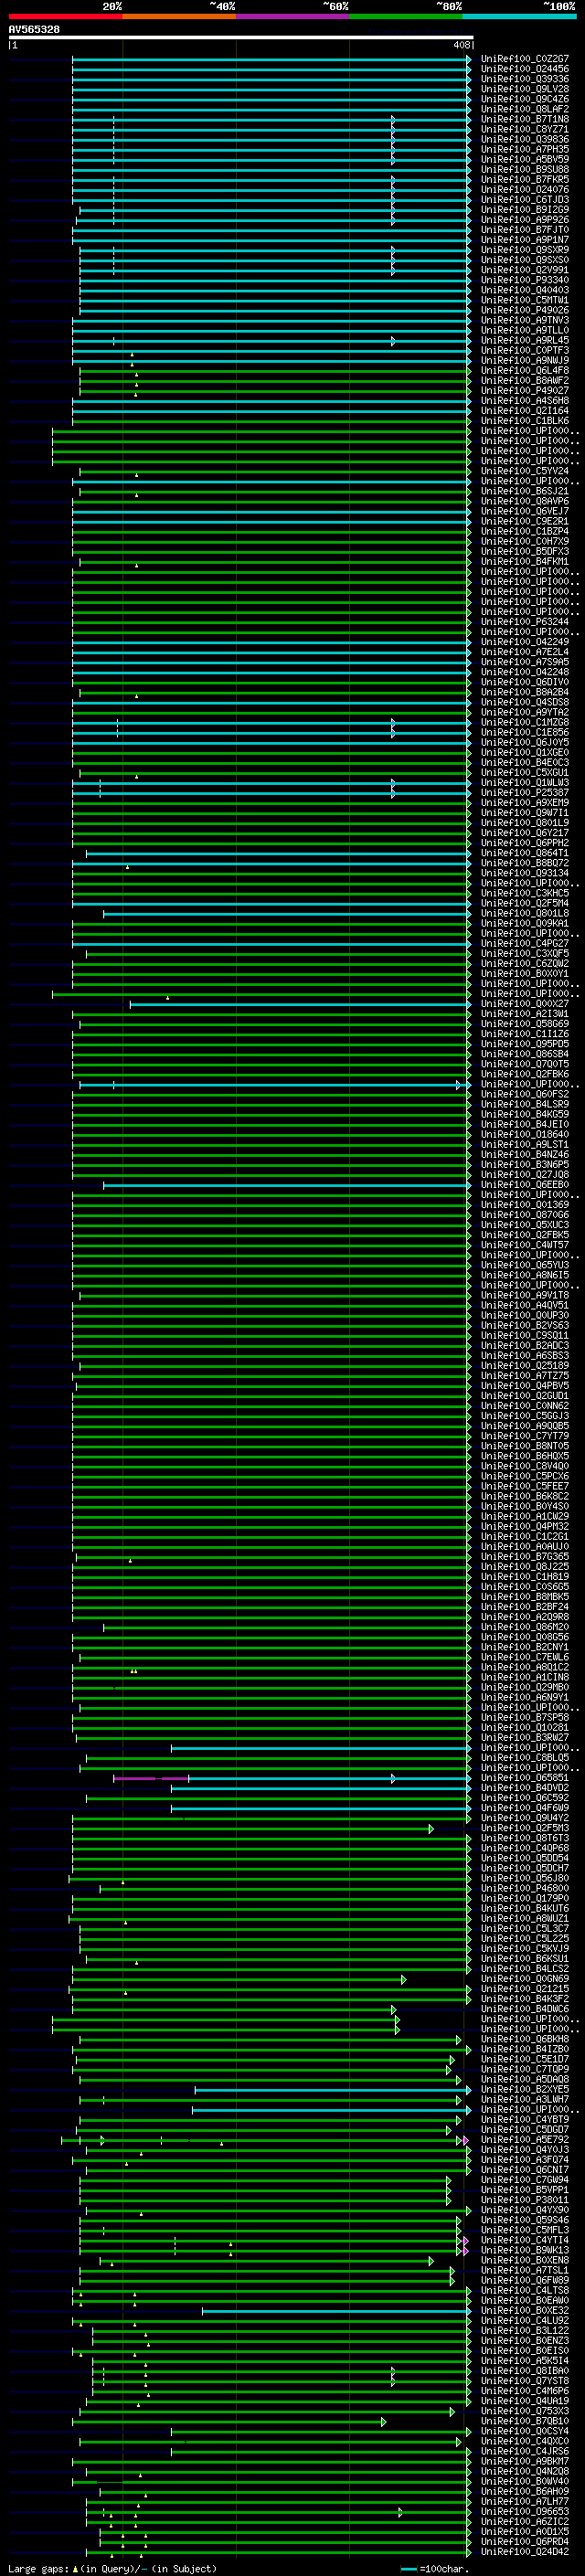Open hit UniRef100_B7FKR5

525,179
